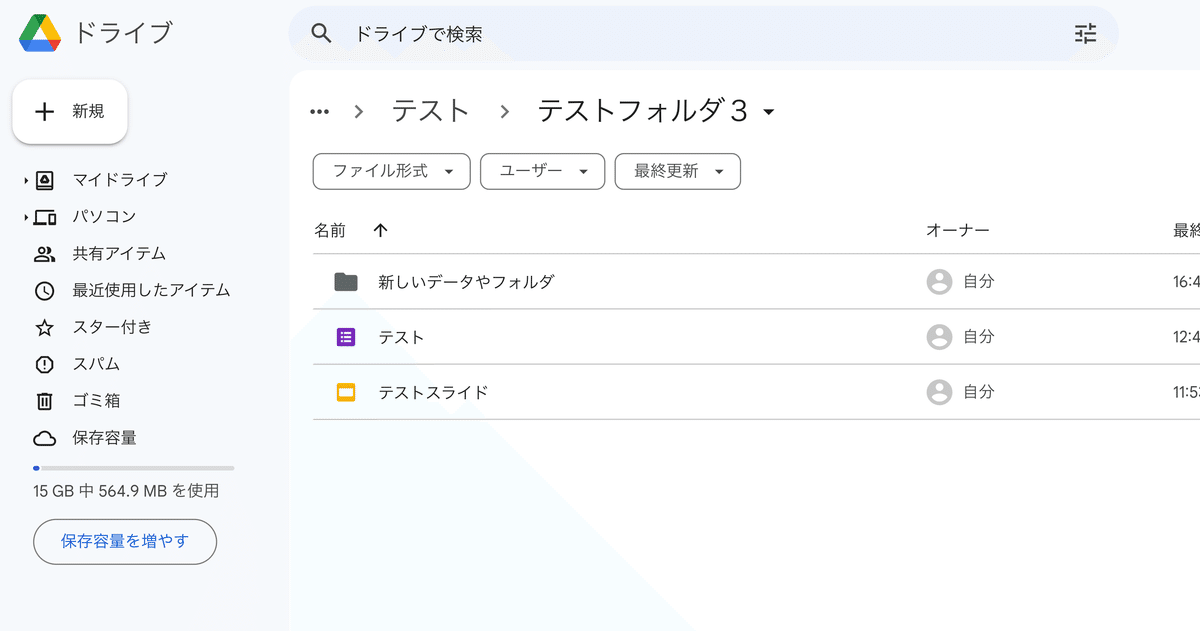Open advanced search filter options icon

(1085, 34)
